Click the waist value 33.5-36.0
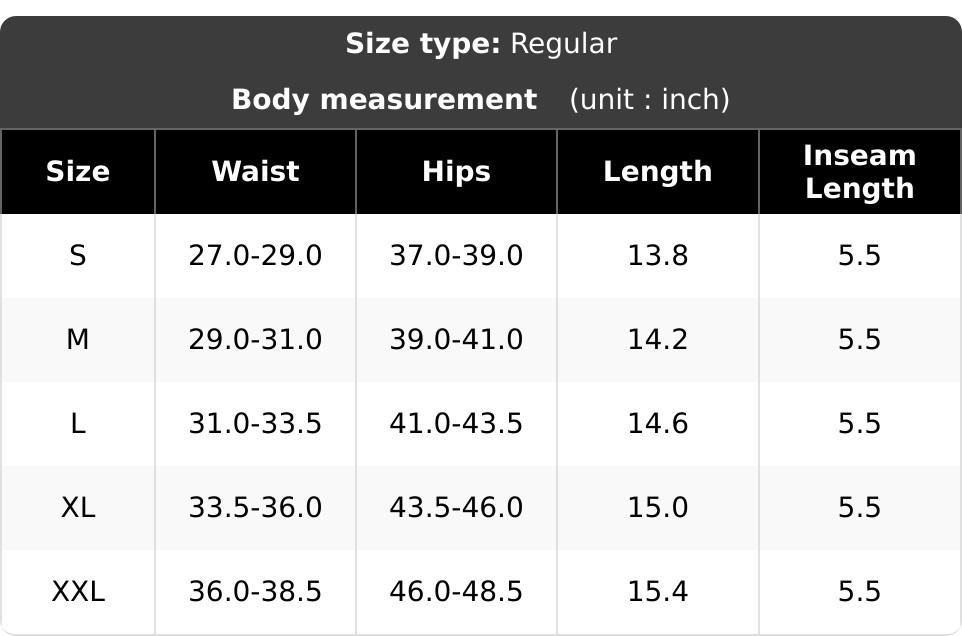 (255, 507)
